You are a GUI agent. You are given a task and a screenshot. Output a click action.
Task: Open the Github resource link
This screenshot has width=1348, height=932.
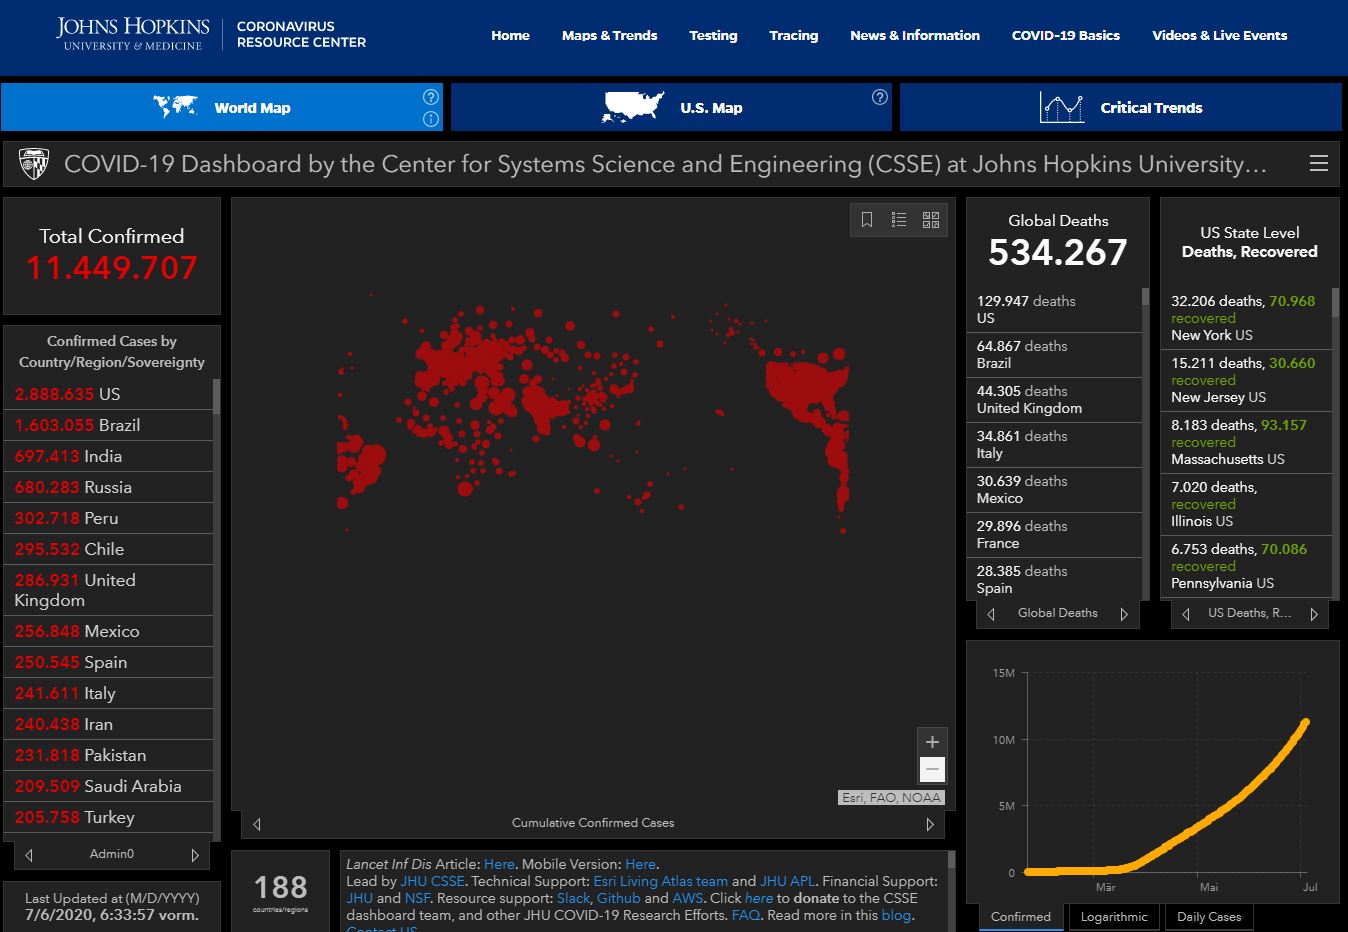[618, 898]
